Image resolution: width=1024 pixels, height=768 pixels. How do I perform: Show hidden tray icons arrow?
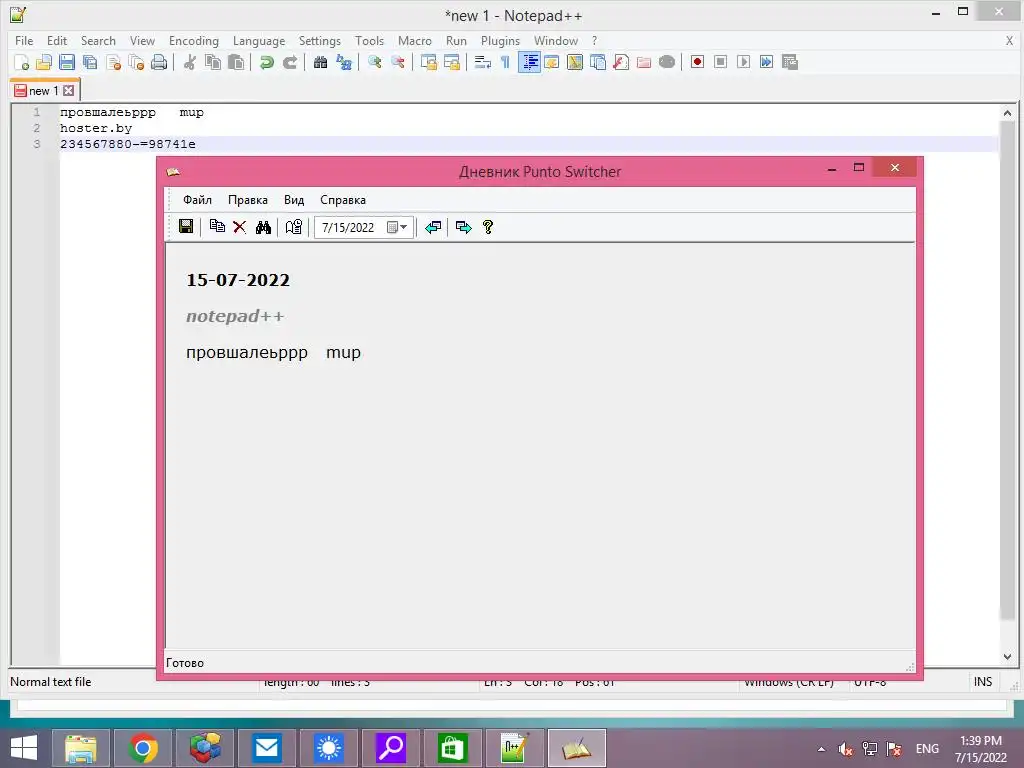(x=821, y=749)
